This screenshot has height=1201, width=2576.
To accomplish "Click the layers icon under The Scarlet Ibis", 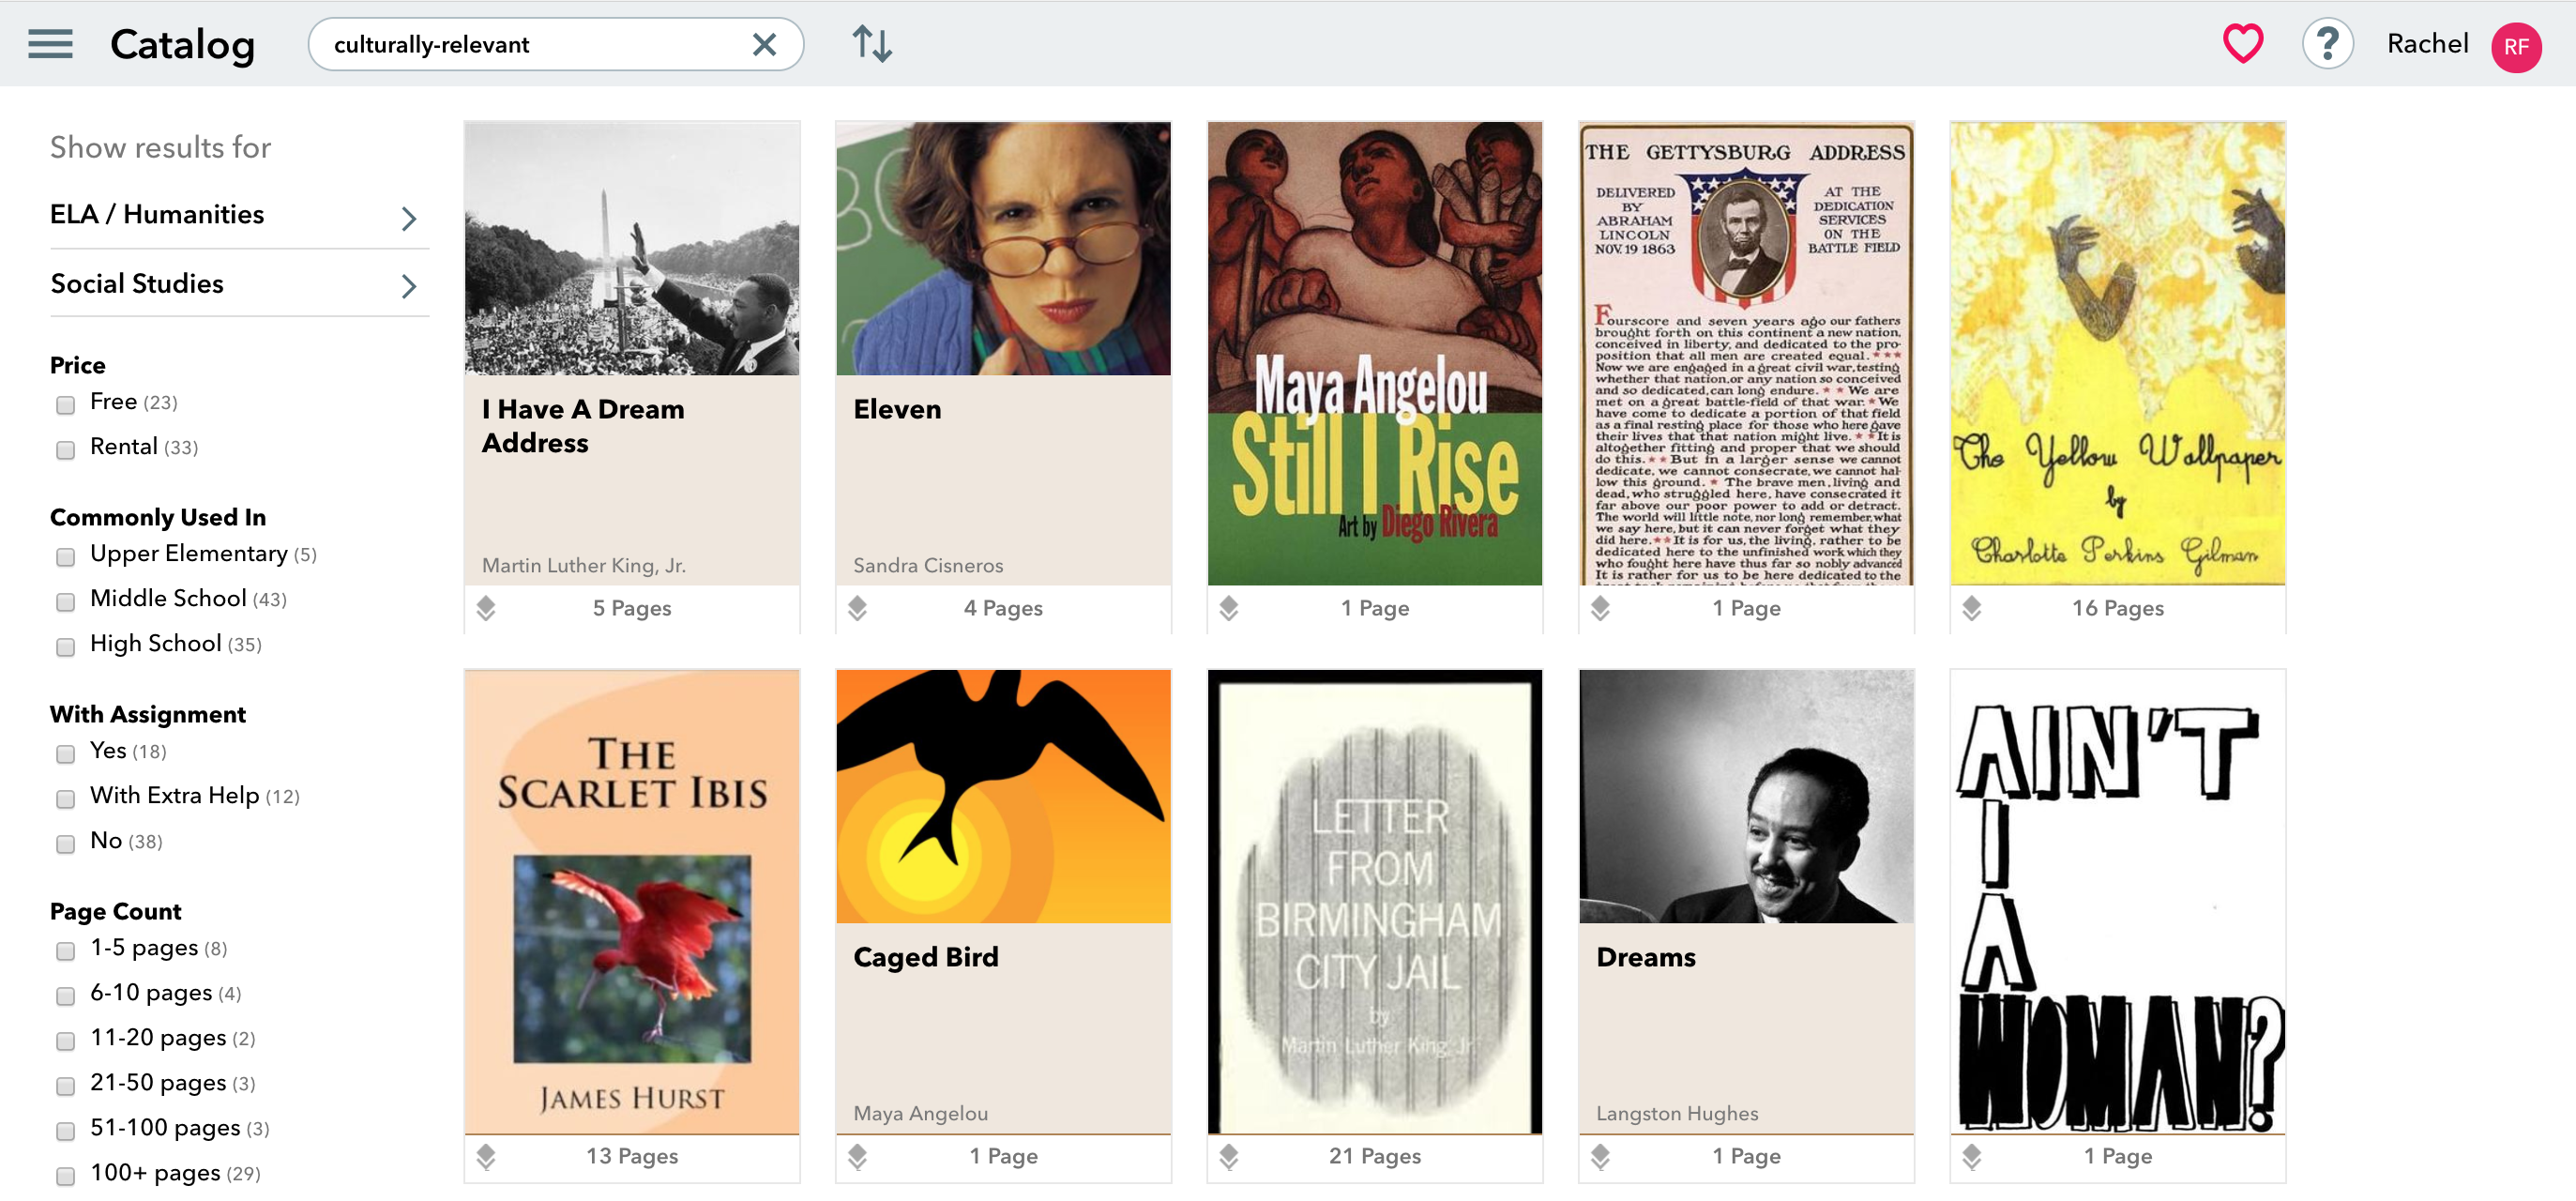I will [x=486, y=1156].
